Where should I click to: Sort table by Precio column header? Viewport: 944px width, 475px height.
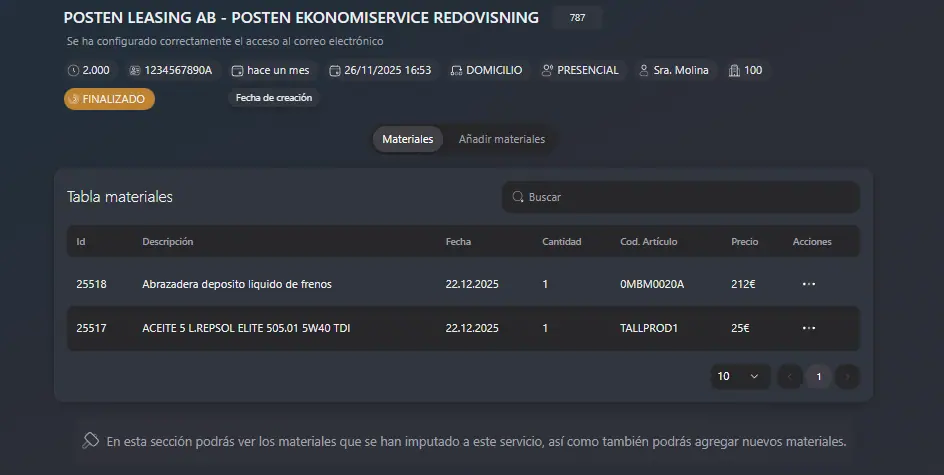pos(744,242)
